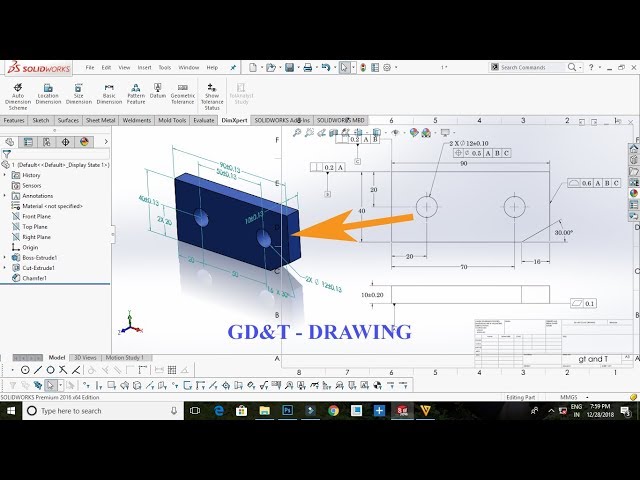The width and height of the screenshot is (640, 480).
Task: Select the Location Dimension tool
Action: pyautogui.click(x=48, y=93)
